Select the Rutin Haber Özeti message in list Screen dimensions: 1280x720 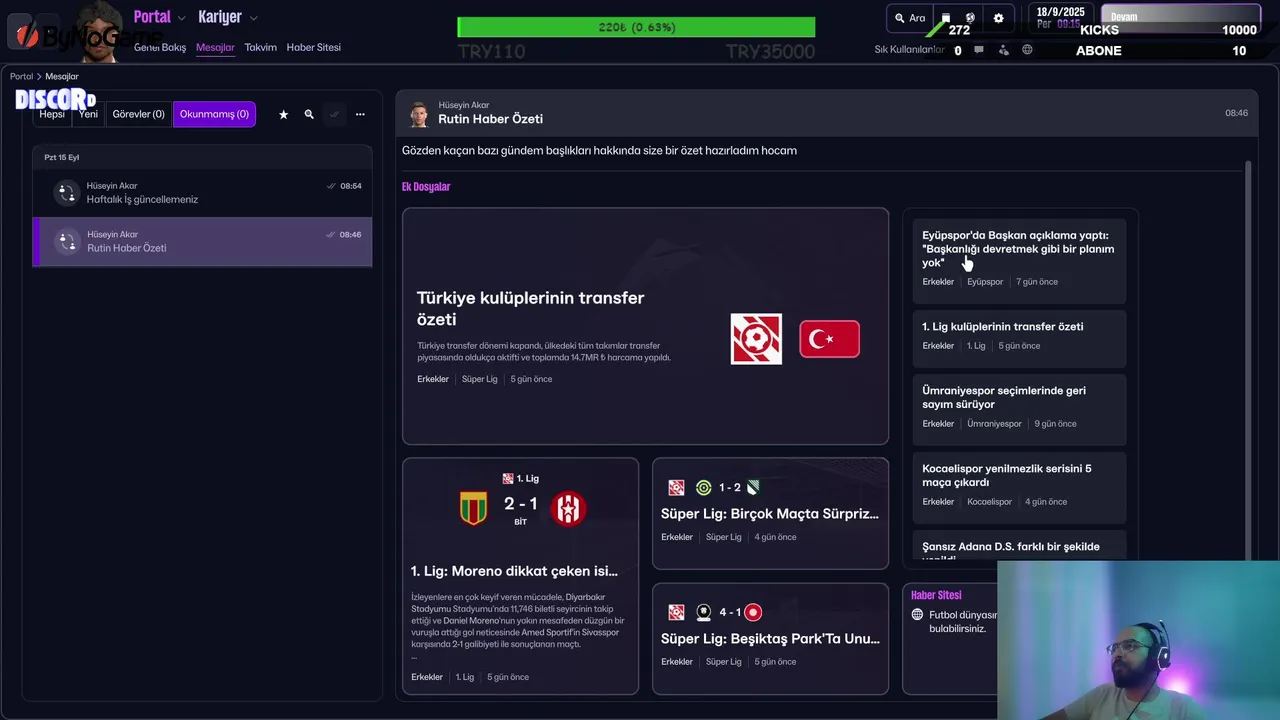(x=202, y=242)
